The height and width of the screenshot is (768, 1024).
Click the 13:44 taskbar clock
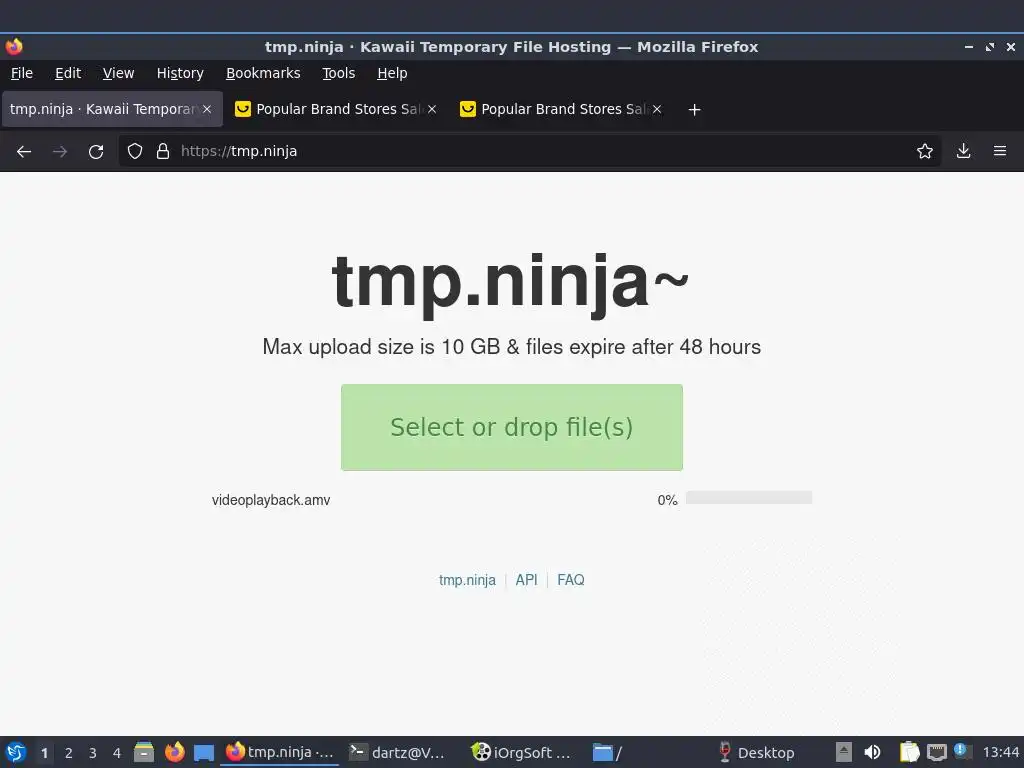pyautogui.click(x=1000, y=753)
